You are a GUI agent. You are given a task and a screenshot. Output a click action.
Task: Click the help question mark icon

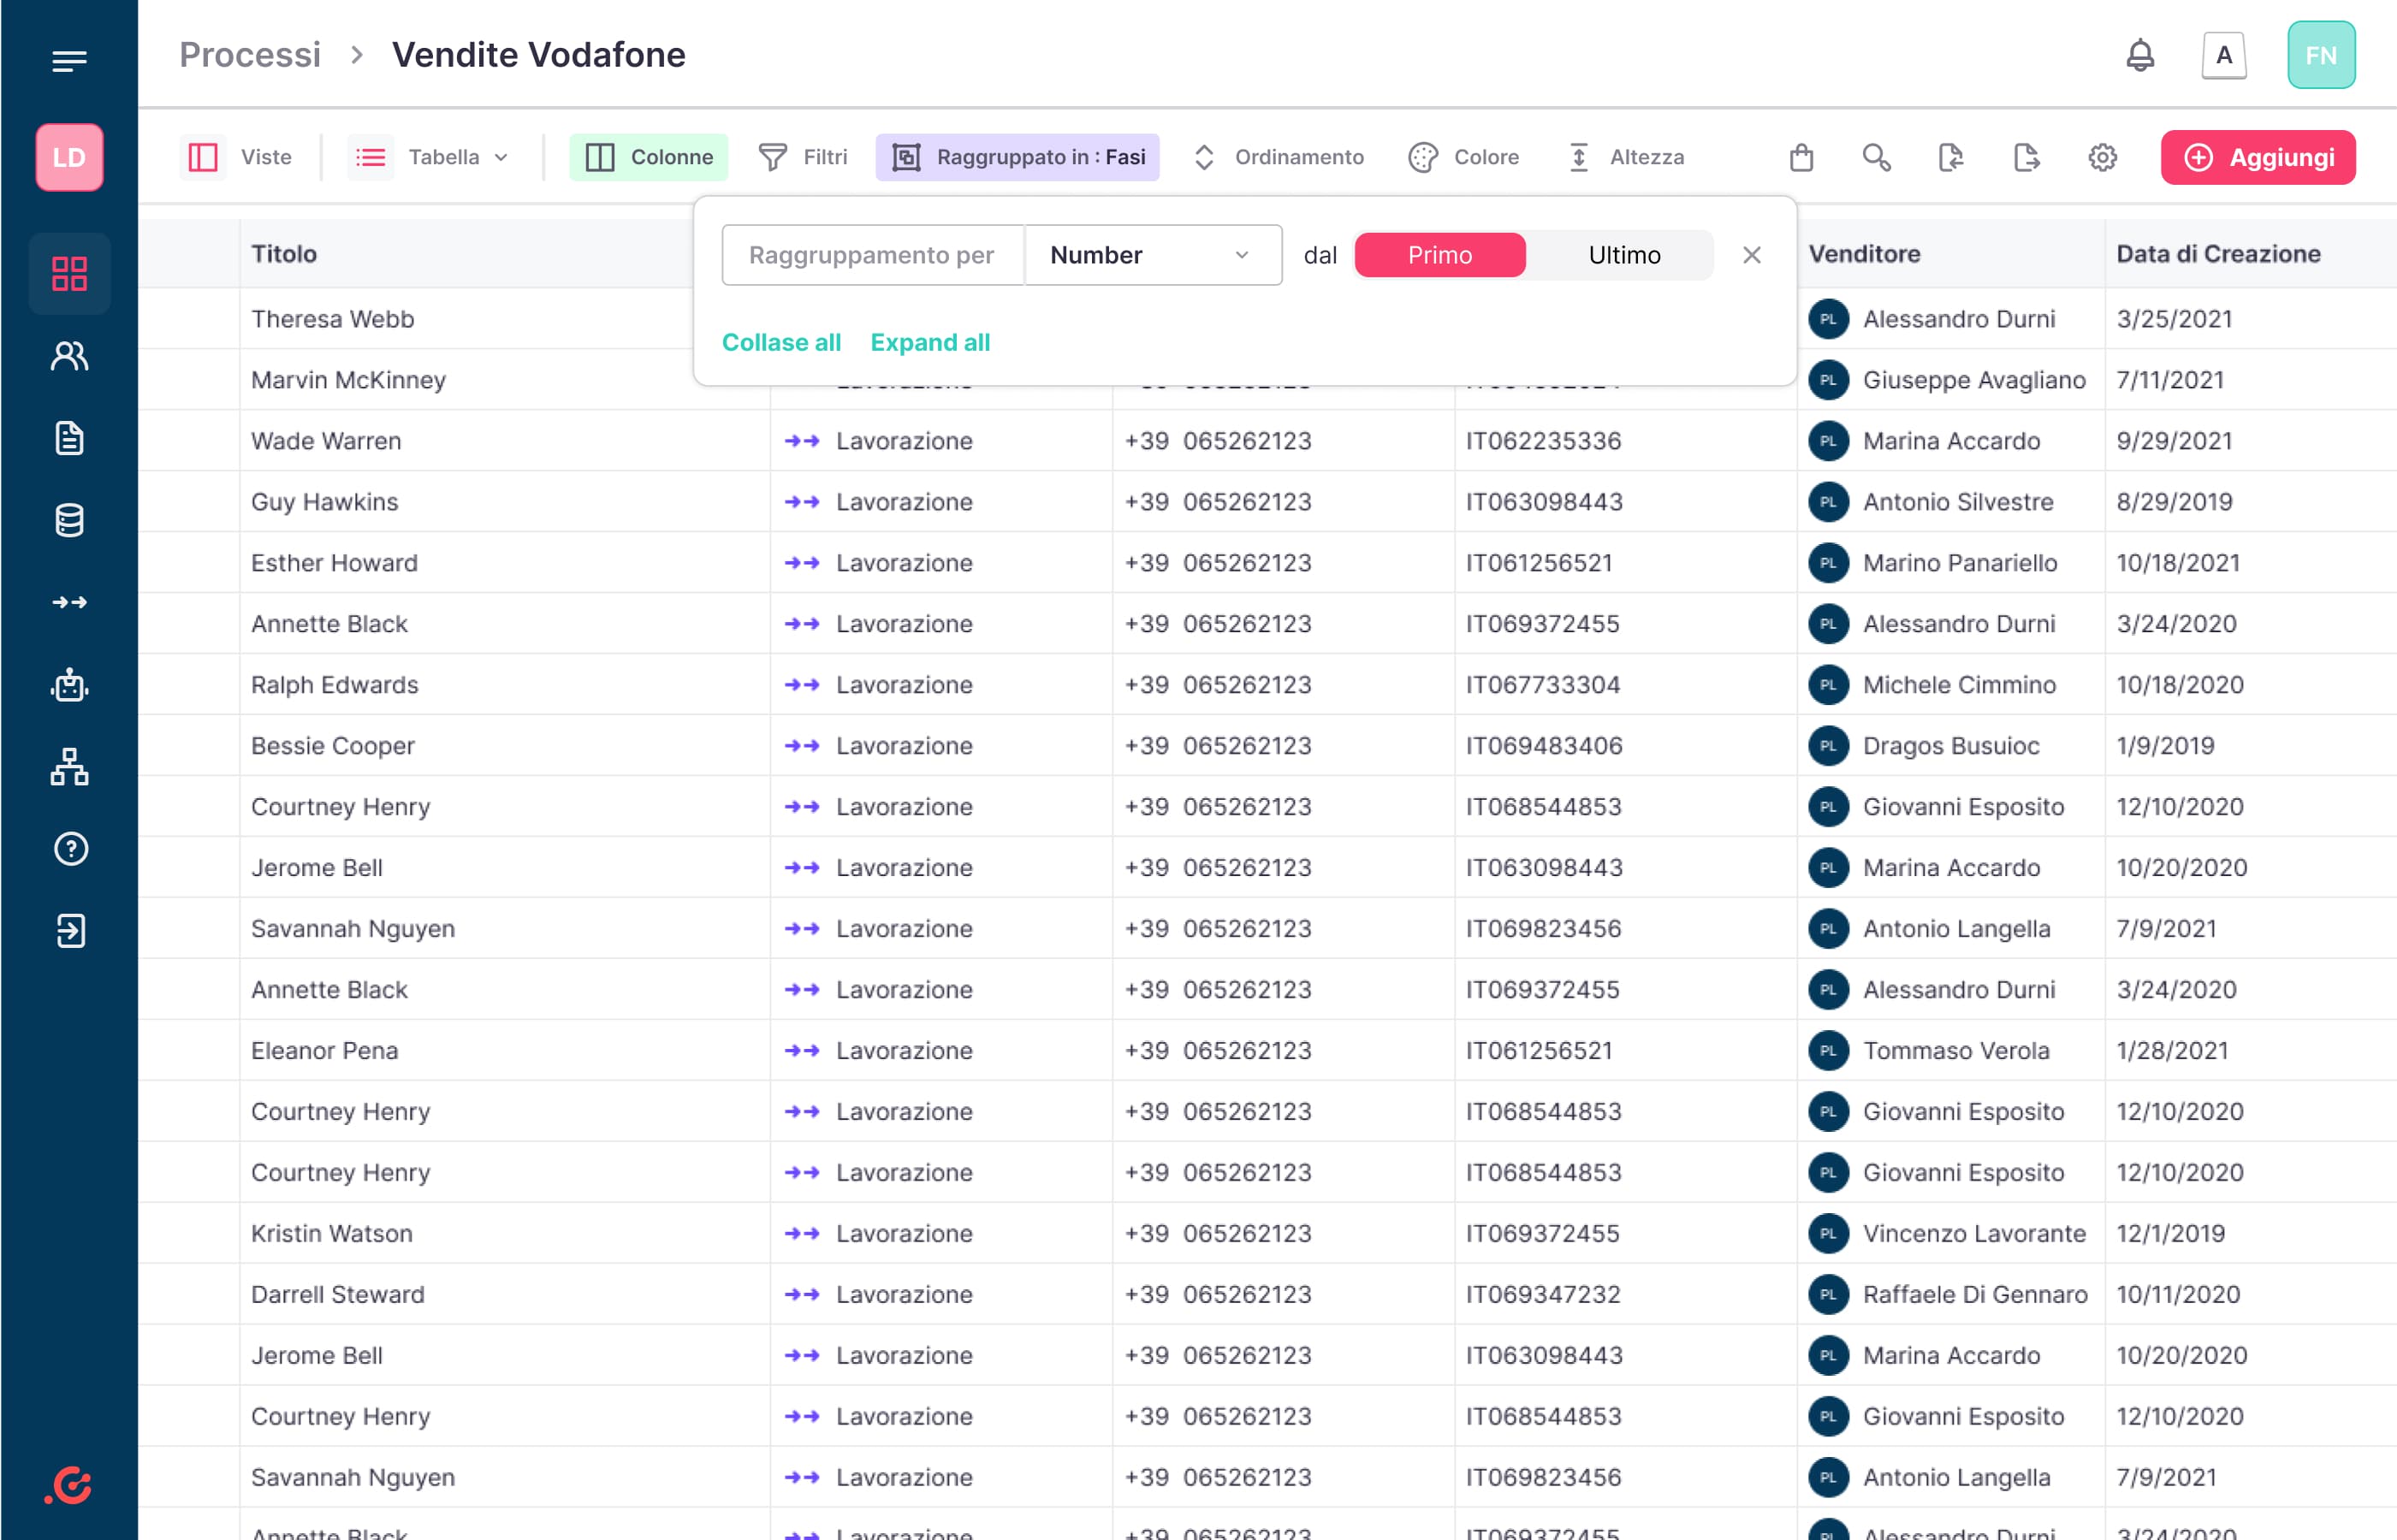(69, 849)
